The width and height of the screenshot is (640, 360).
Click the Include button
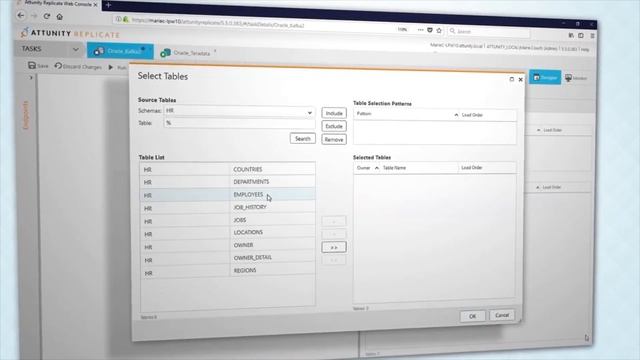pyautogui.click(x=334, y=113)
